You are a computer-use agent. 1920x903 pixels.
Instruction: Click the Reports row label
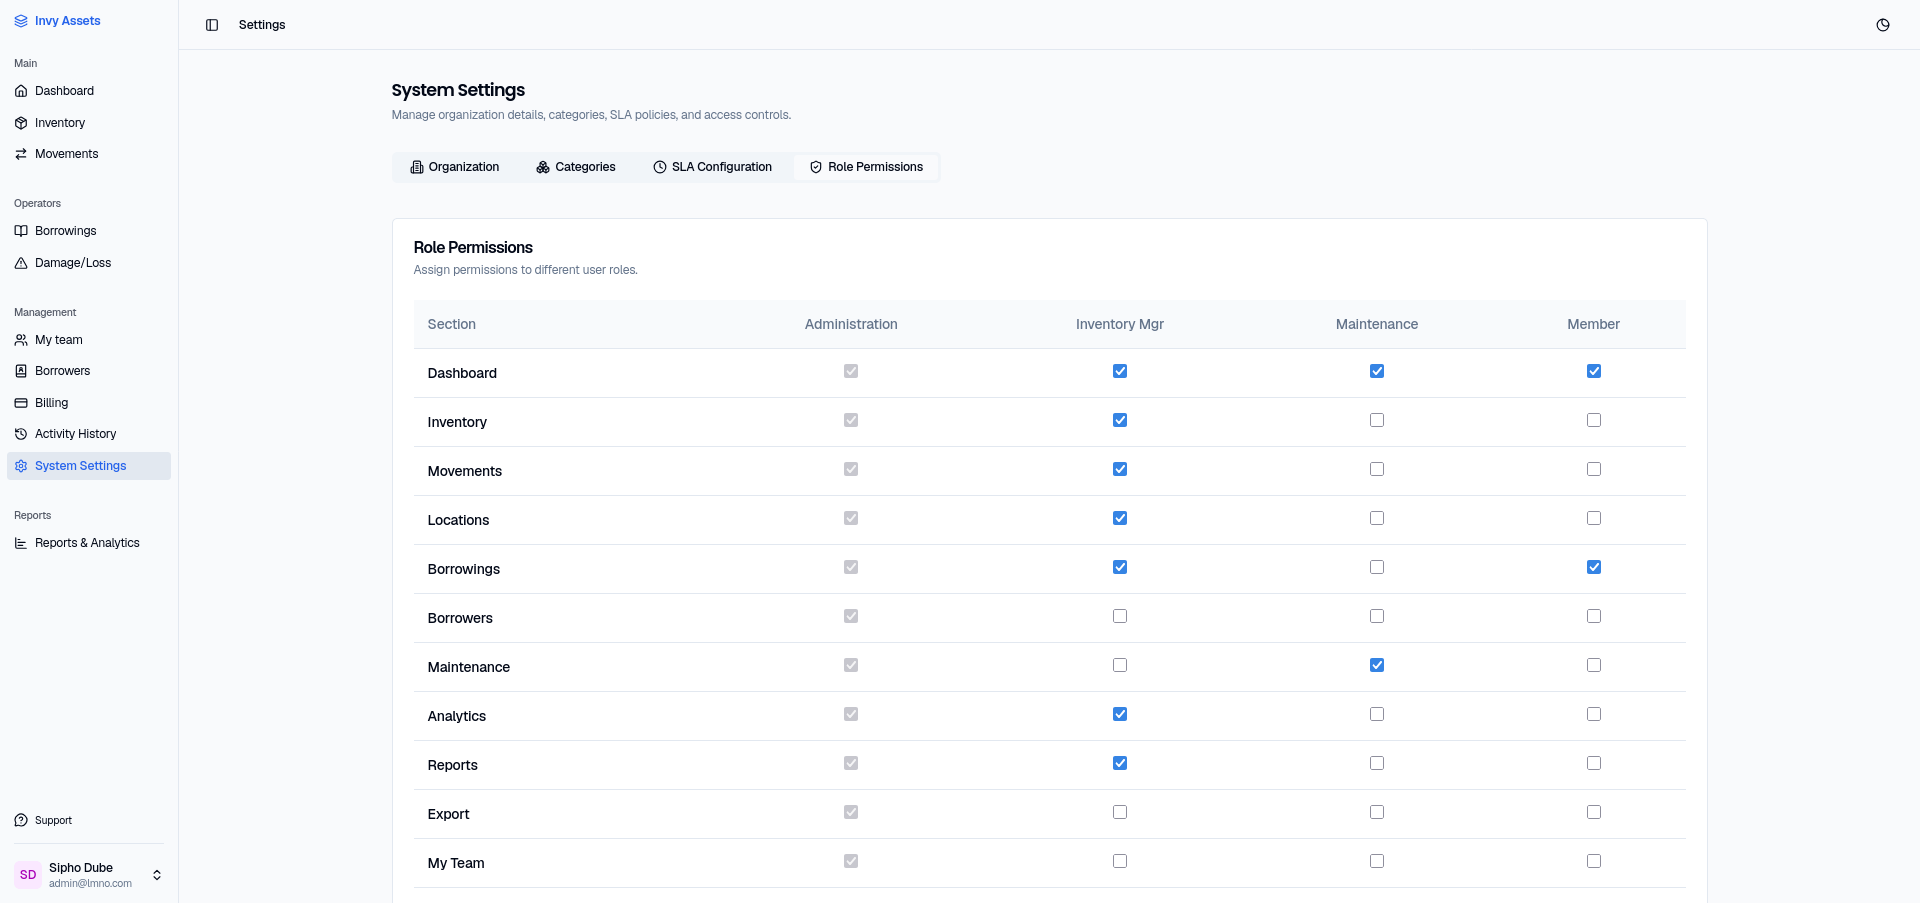pos(453,765)
